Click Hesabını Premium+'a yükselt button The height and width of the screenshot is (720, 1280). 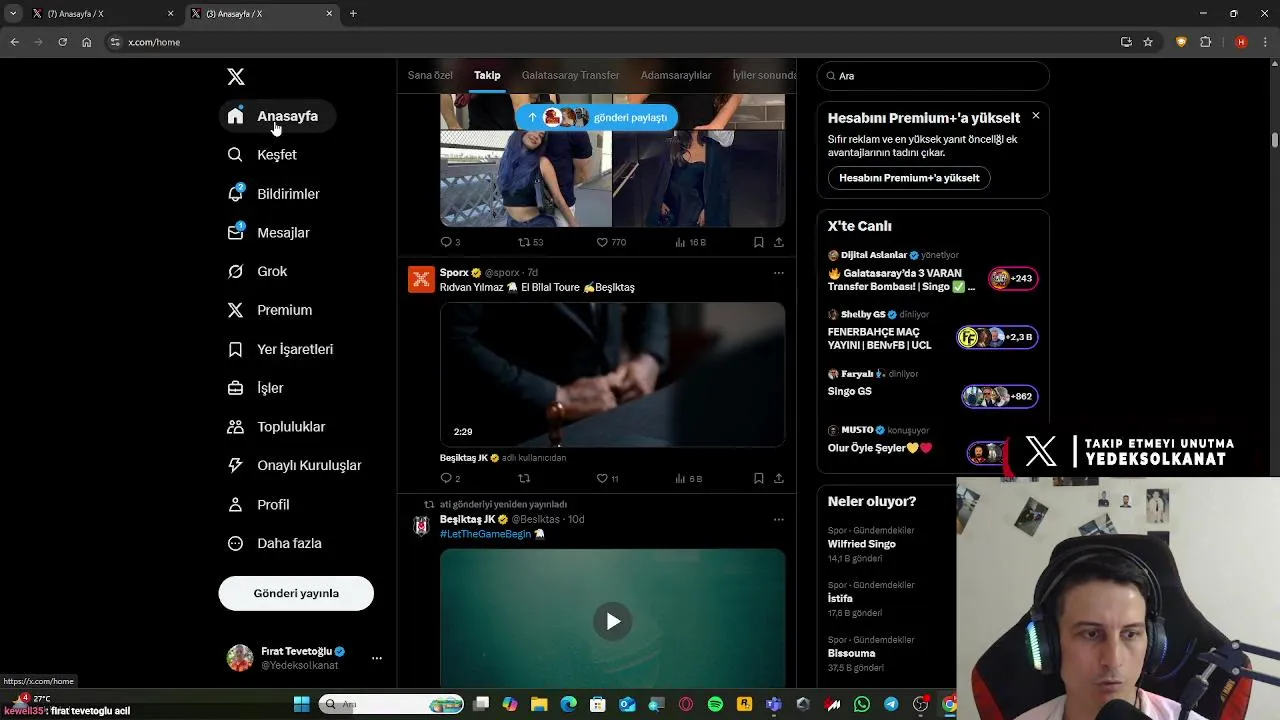click(909, 178)
